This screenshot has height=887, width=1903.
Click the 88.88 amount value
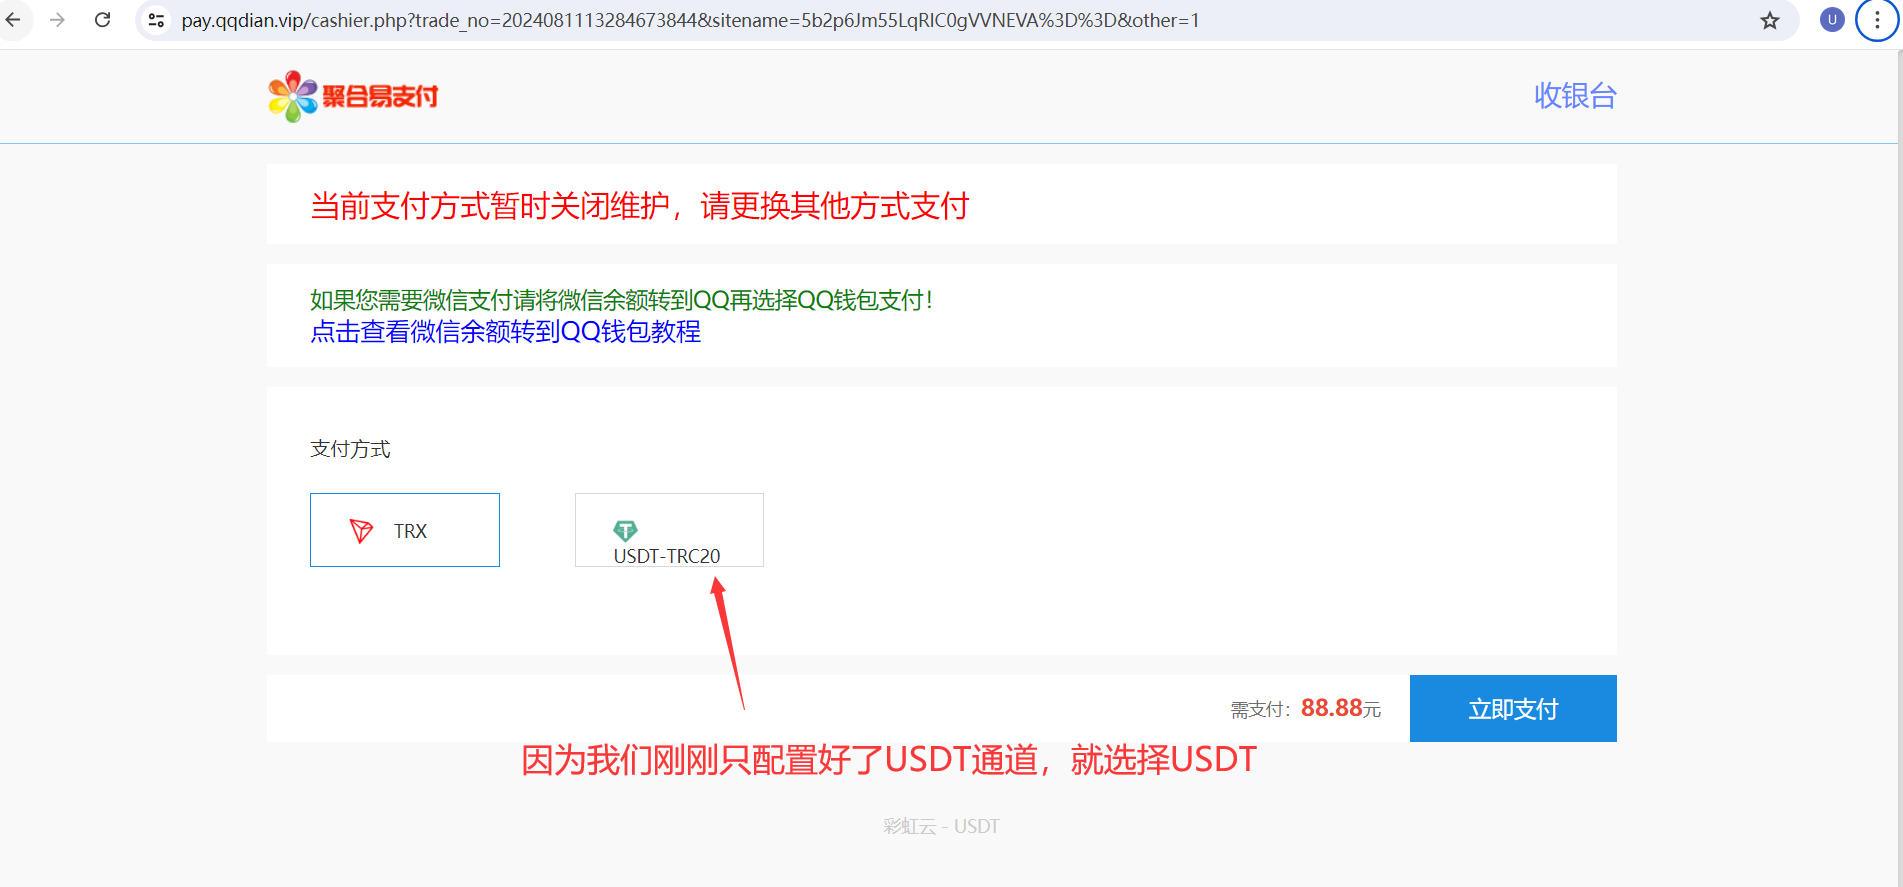tap(1332, 708)
